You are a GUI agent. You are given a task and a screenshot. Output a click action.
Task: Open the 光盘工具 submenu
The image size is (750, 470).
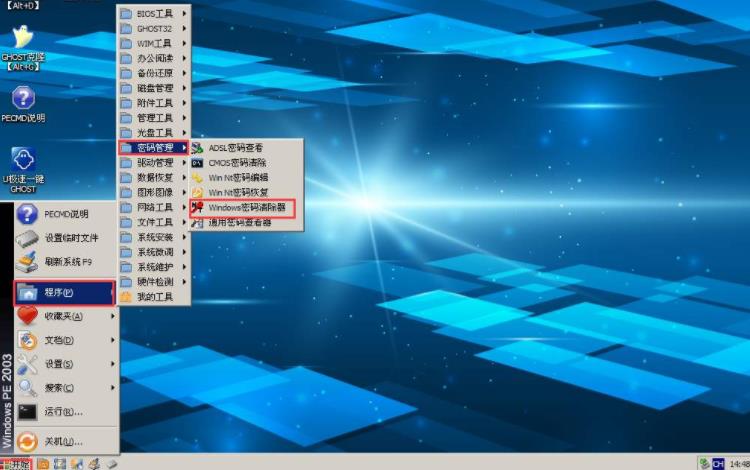154,132
